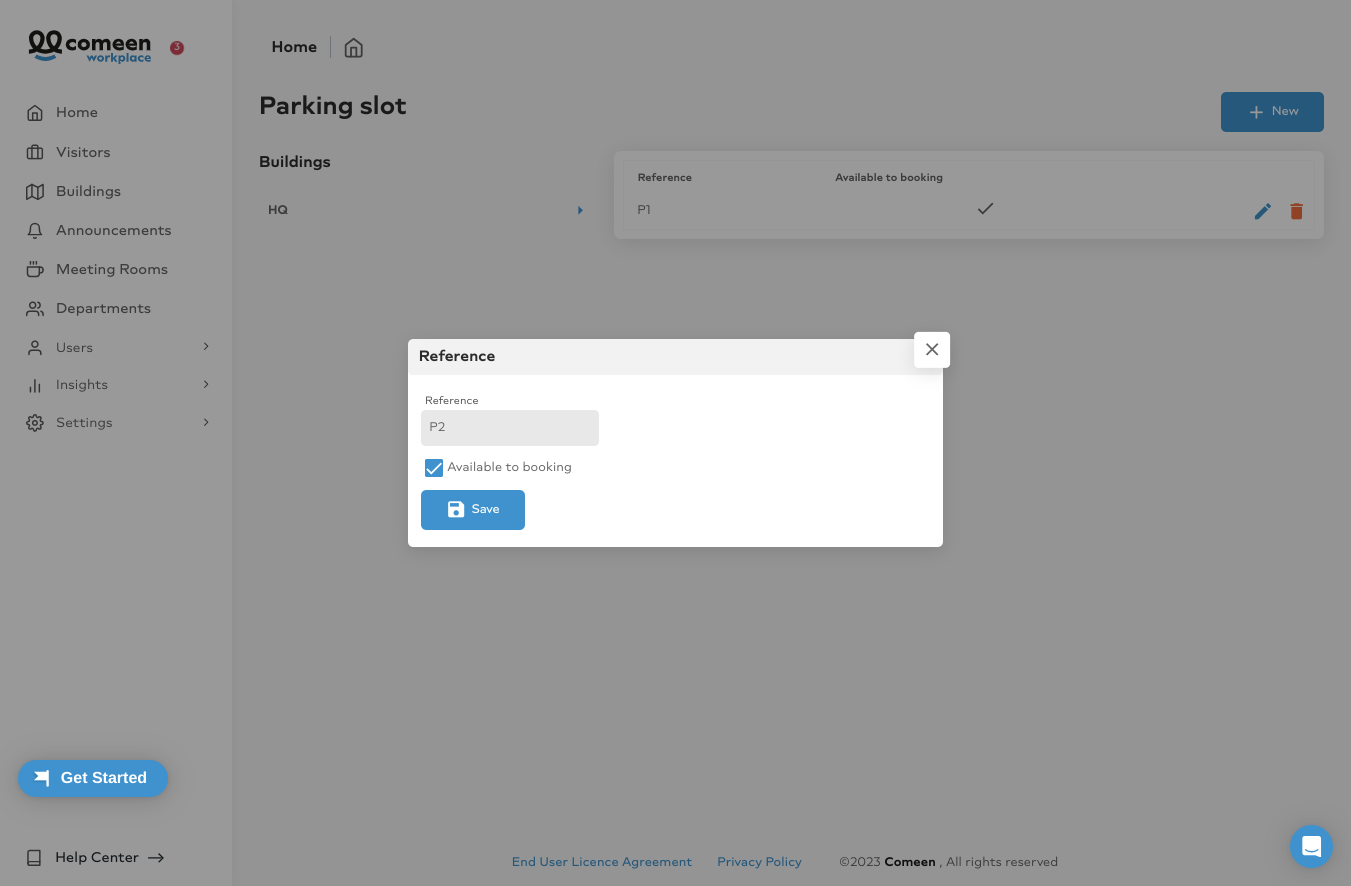Close the Reference dialog
The image size is (1351, 886).
tap(932, 350)
